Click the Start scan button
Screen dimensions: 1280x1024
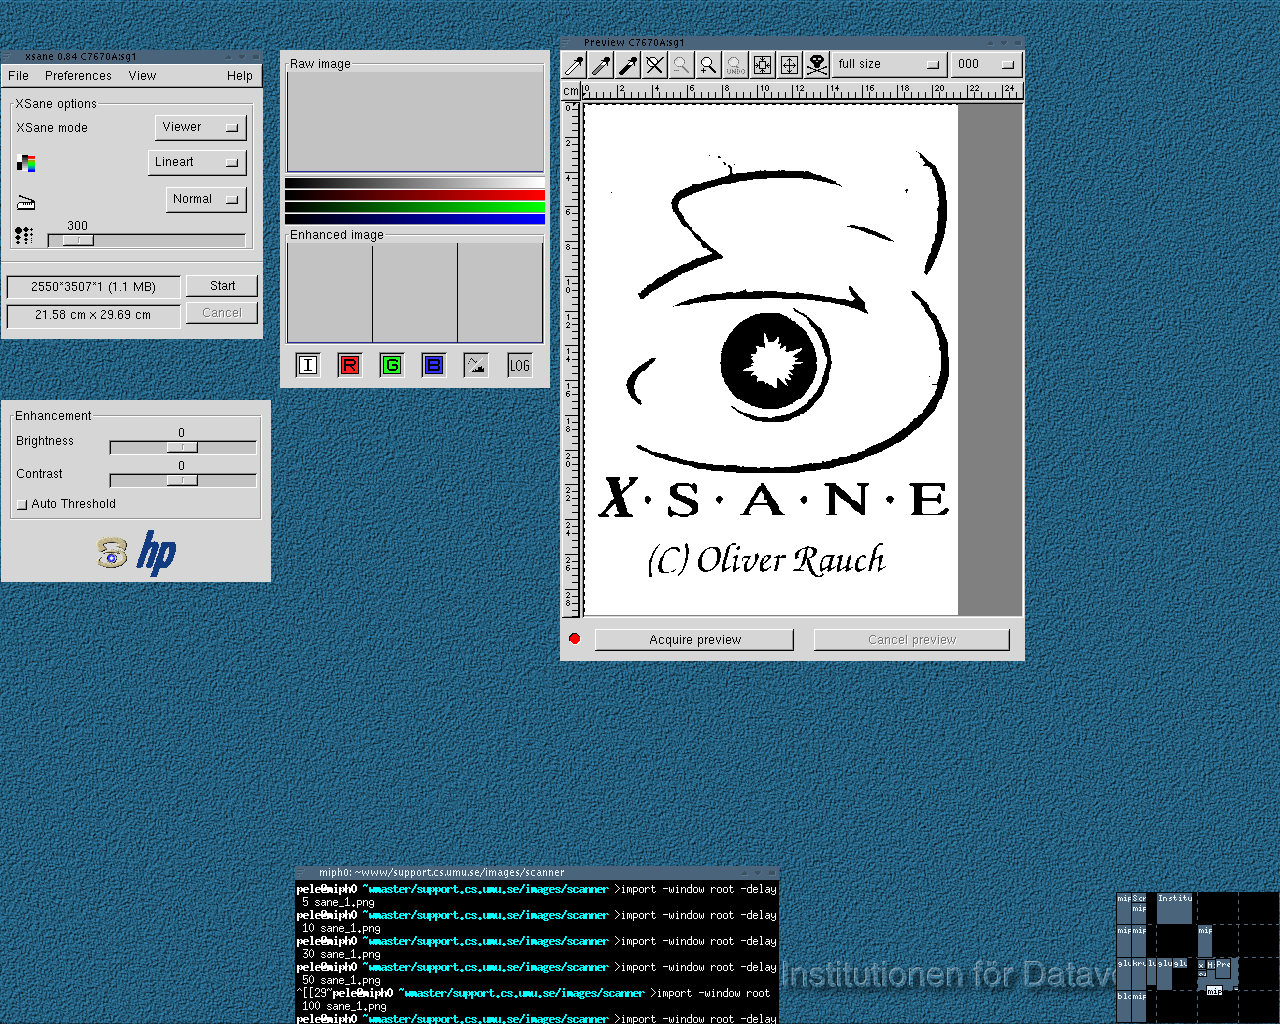point(222,286)
